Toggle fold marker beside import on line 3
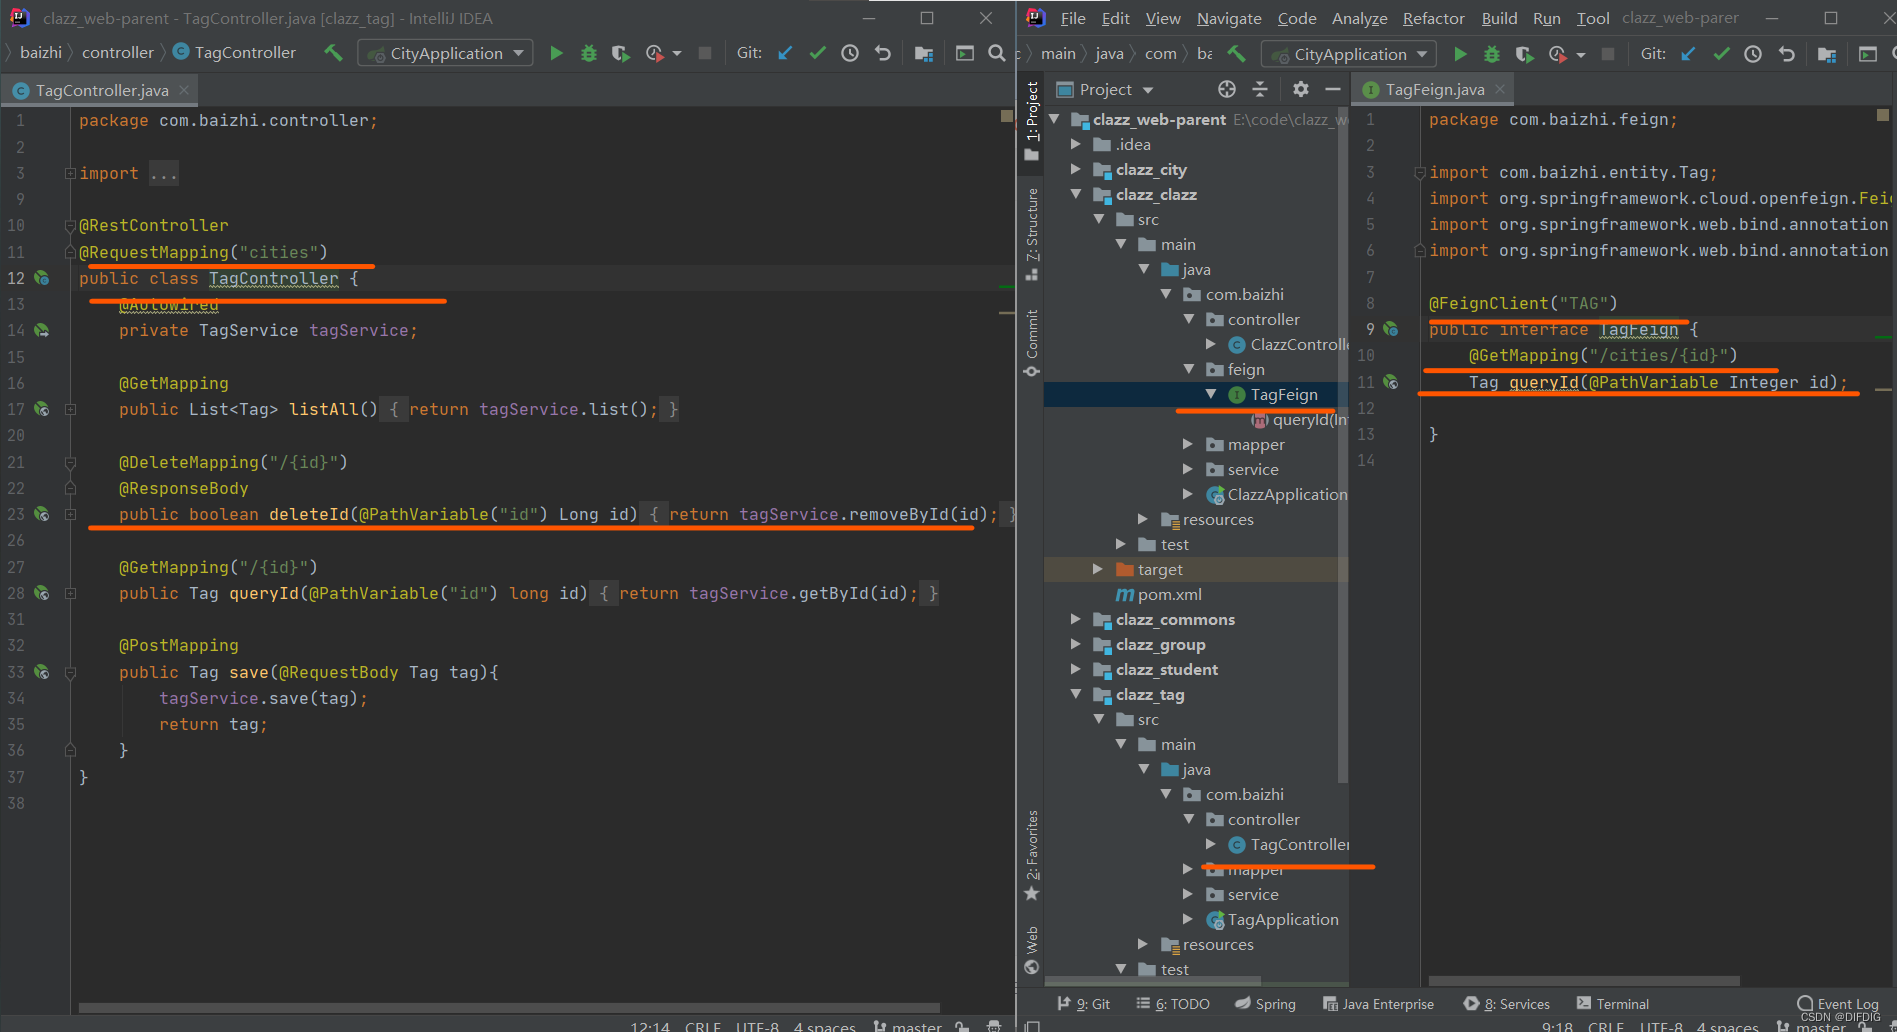The image size is (1897, 1032). coord(70,174)
